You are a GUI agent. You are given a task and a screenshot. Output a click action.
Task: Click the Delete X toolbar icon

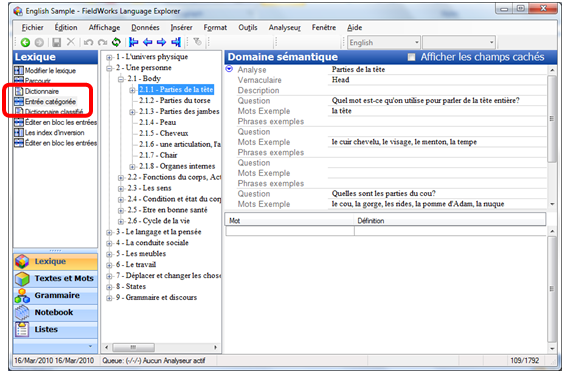[71, 42]
